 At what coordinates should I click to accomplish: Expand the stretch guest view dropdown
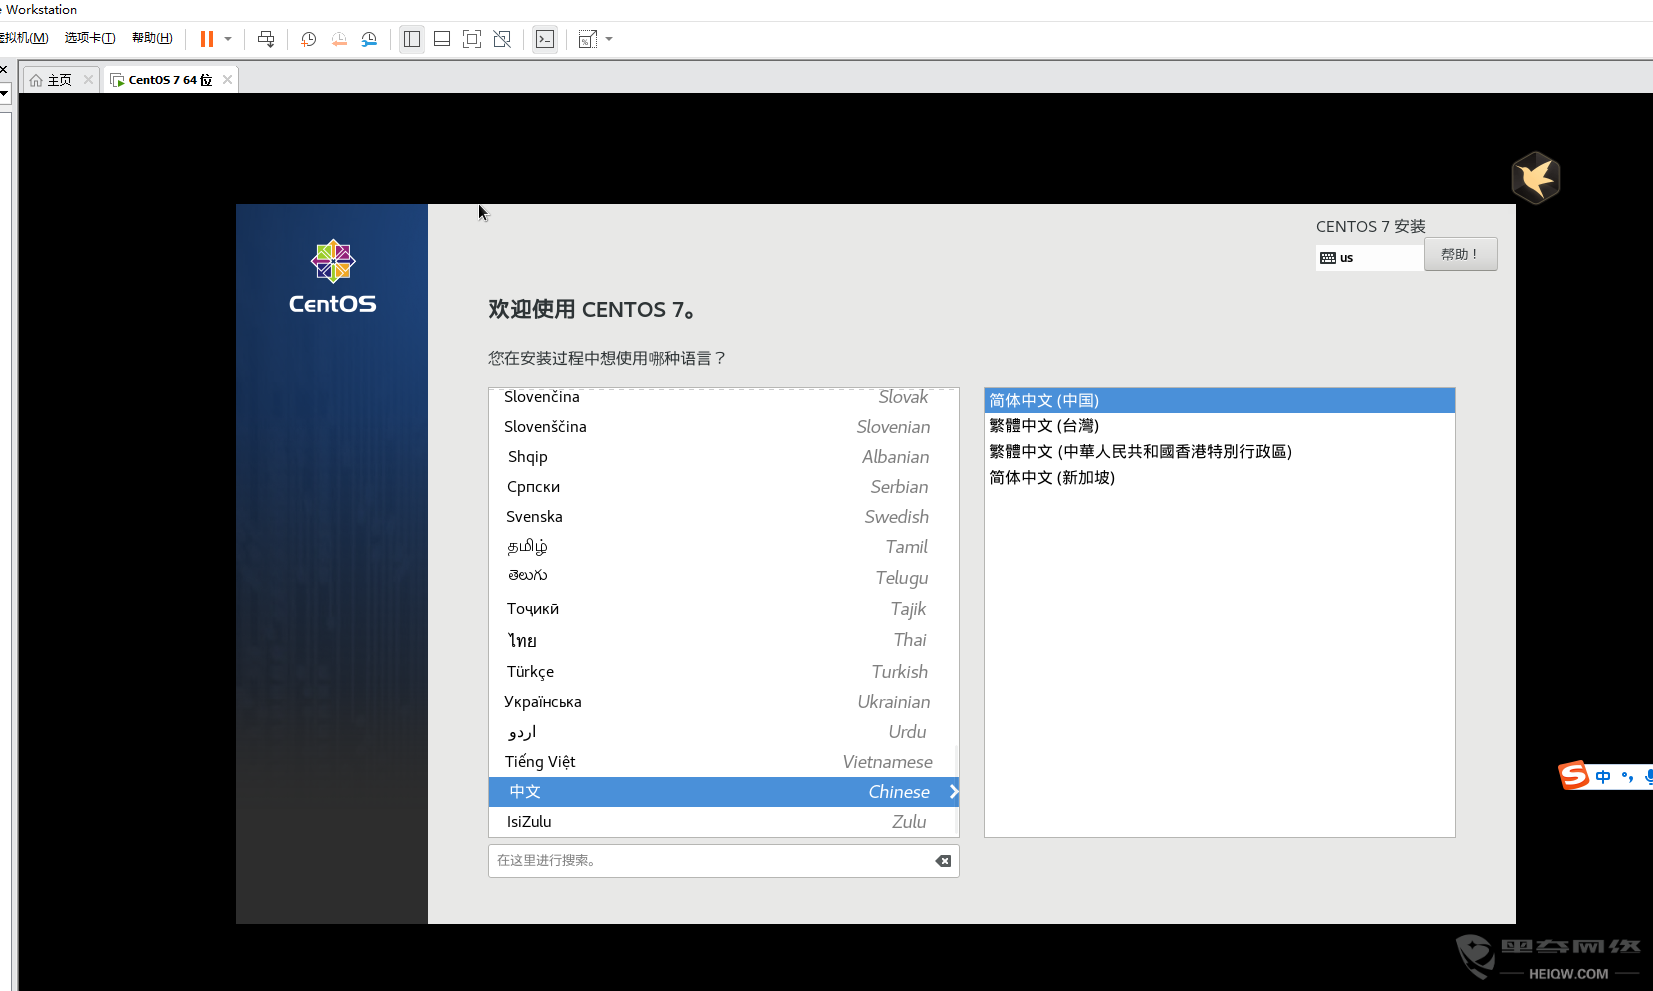(609, 39)
